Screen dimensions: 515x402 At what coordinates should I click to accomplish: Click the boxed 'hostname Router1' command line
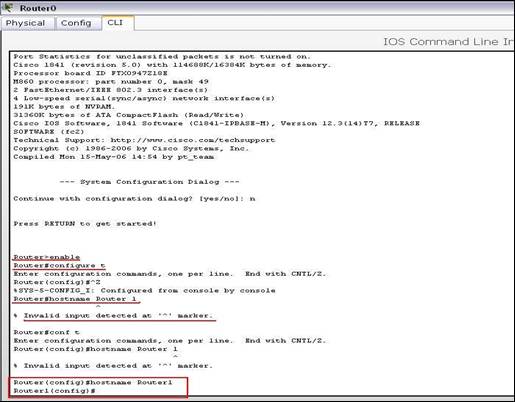93,382
